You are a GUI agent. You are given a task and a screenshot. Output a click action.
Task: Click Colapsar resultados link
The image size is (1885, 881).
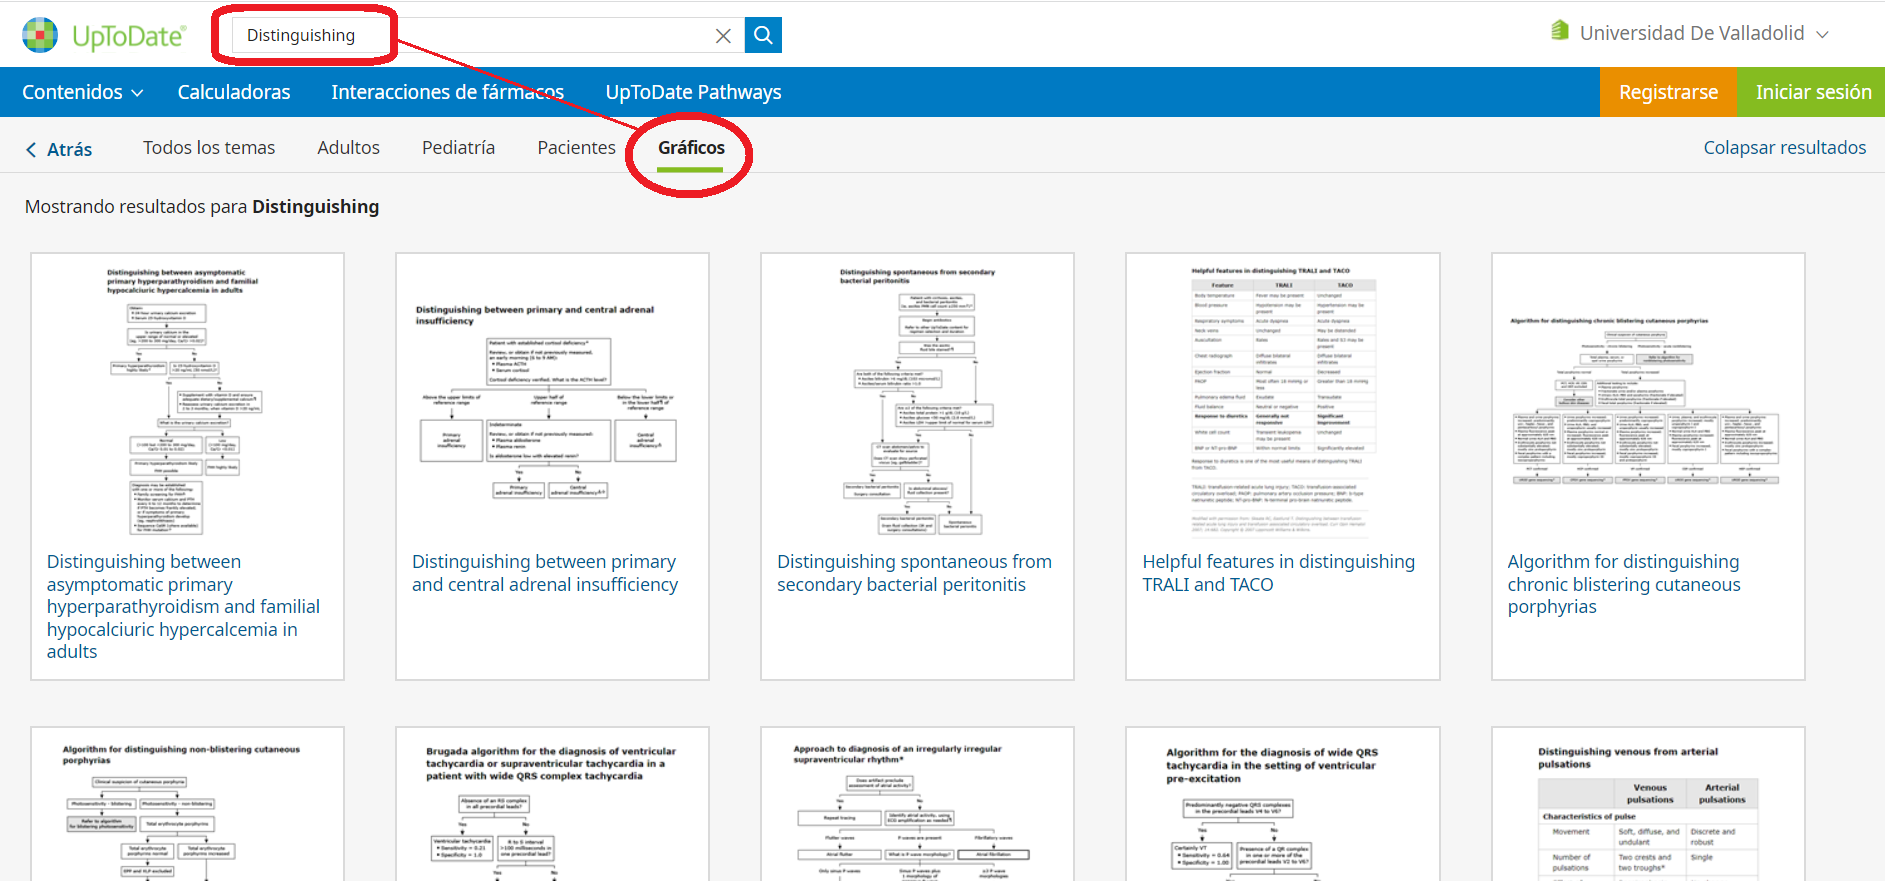click(x=1784, y=147)
